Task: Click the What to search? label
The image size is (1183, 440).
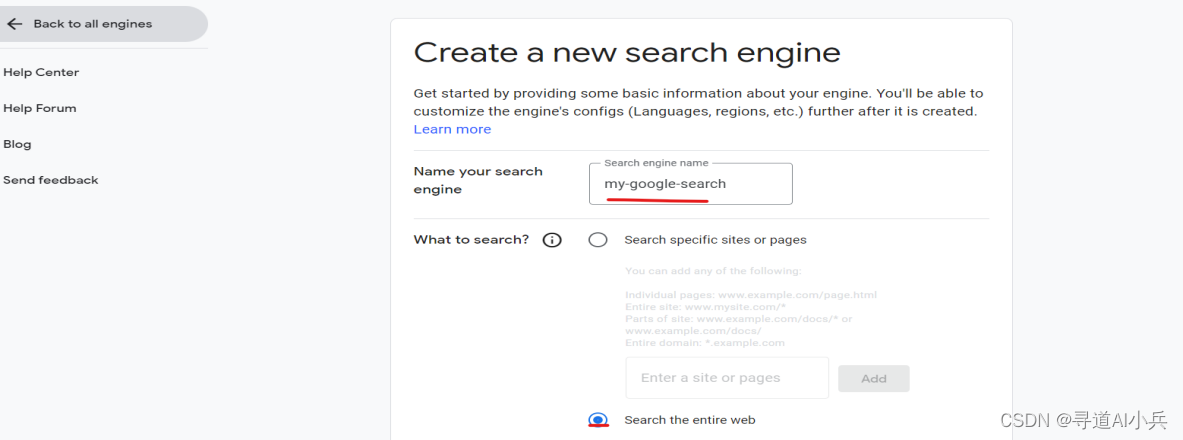Action: click(x=471, y=240)
